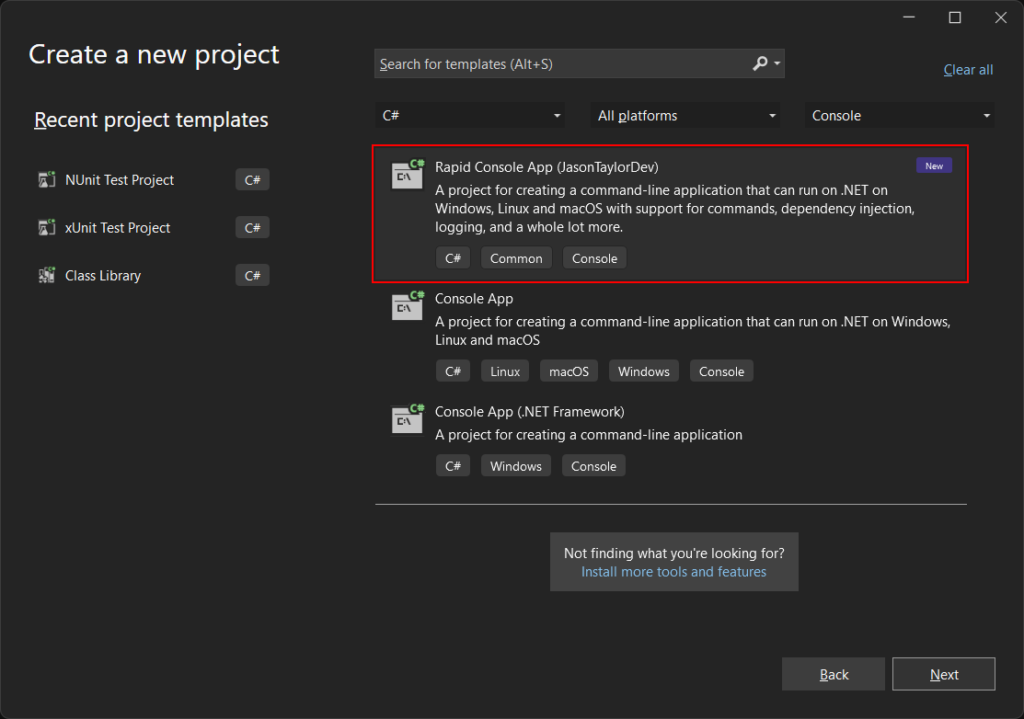Choose xUnit Test Project from recent templates
Screen dimensions: 1024x719
pyautogui.click(x=118, y=228)
